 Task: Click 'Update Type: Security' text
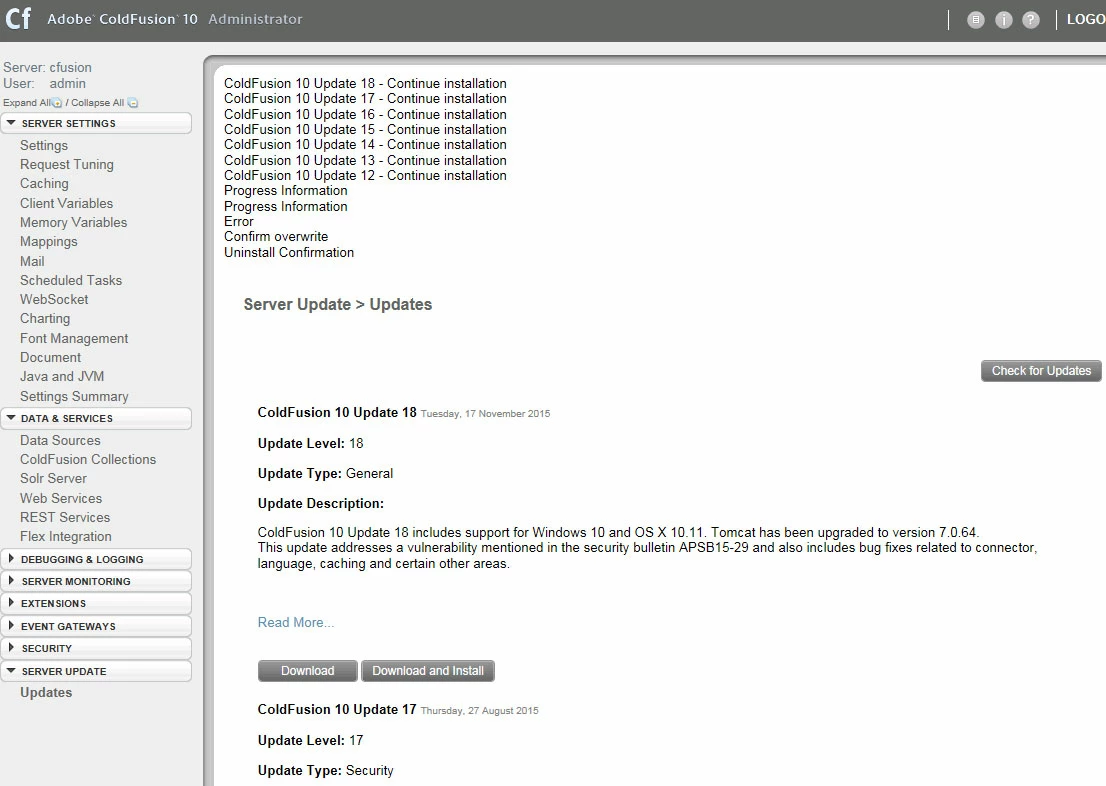pos(325,770)
